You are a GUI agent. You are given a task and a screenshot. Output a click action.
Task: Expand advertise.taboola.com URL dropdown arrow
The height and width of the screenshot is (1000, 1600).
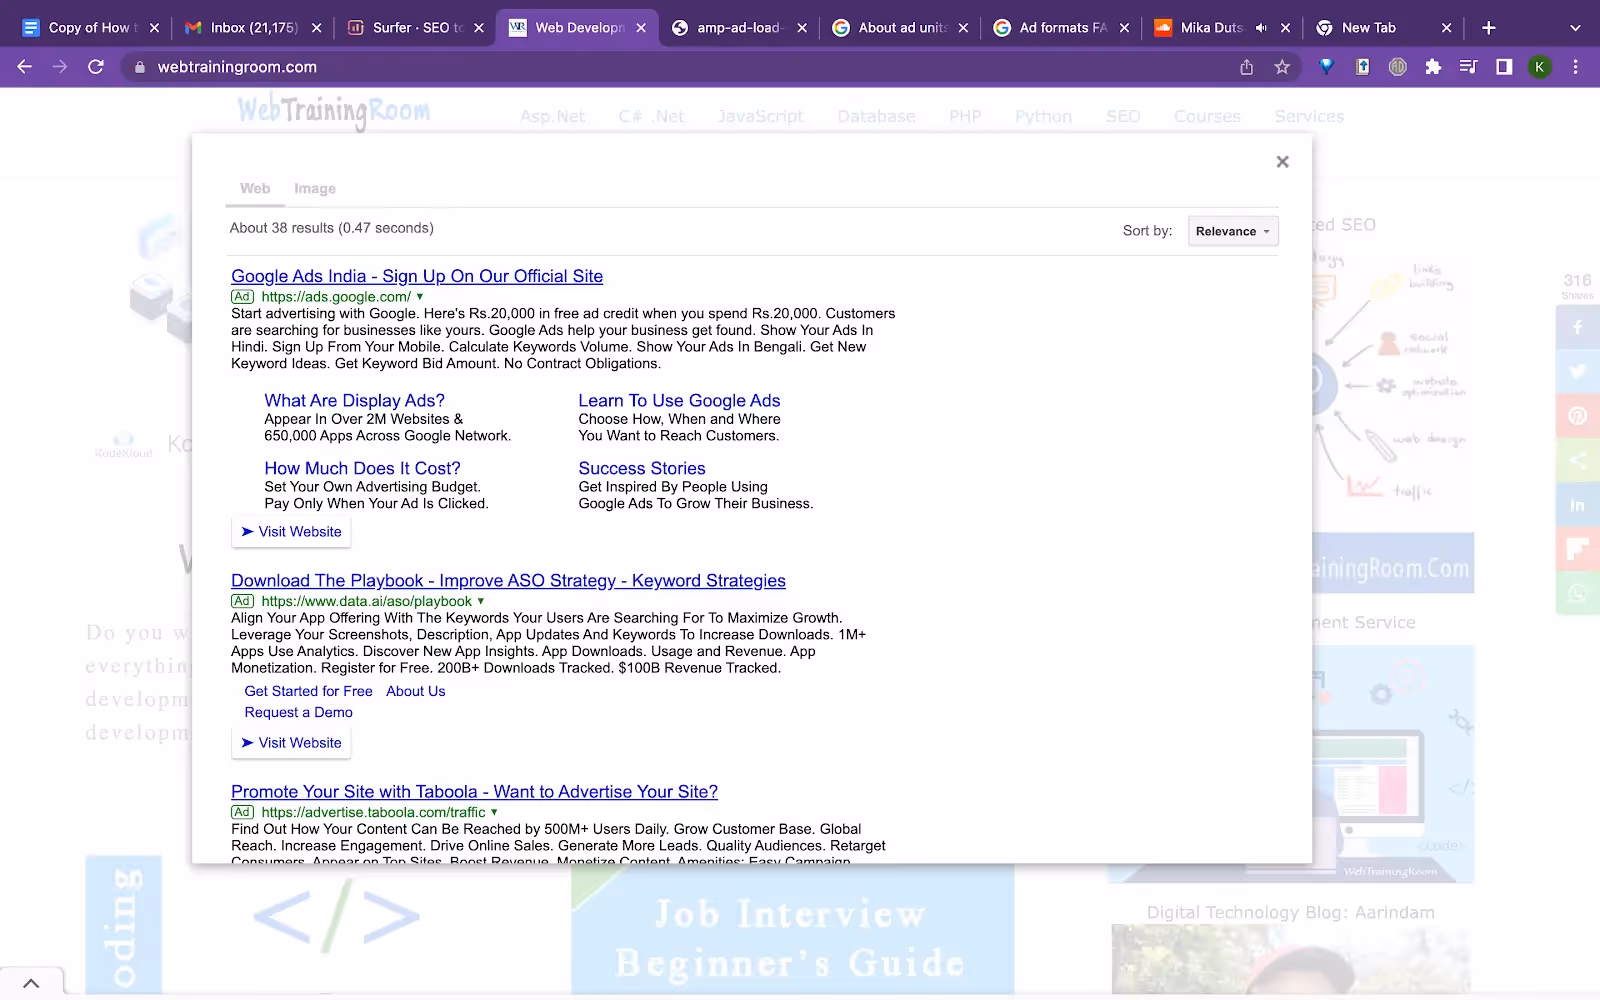coord(494,812)
